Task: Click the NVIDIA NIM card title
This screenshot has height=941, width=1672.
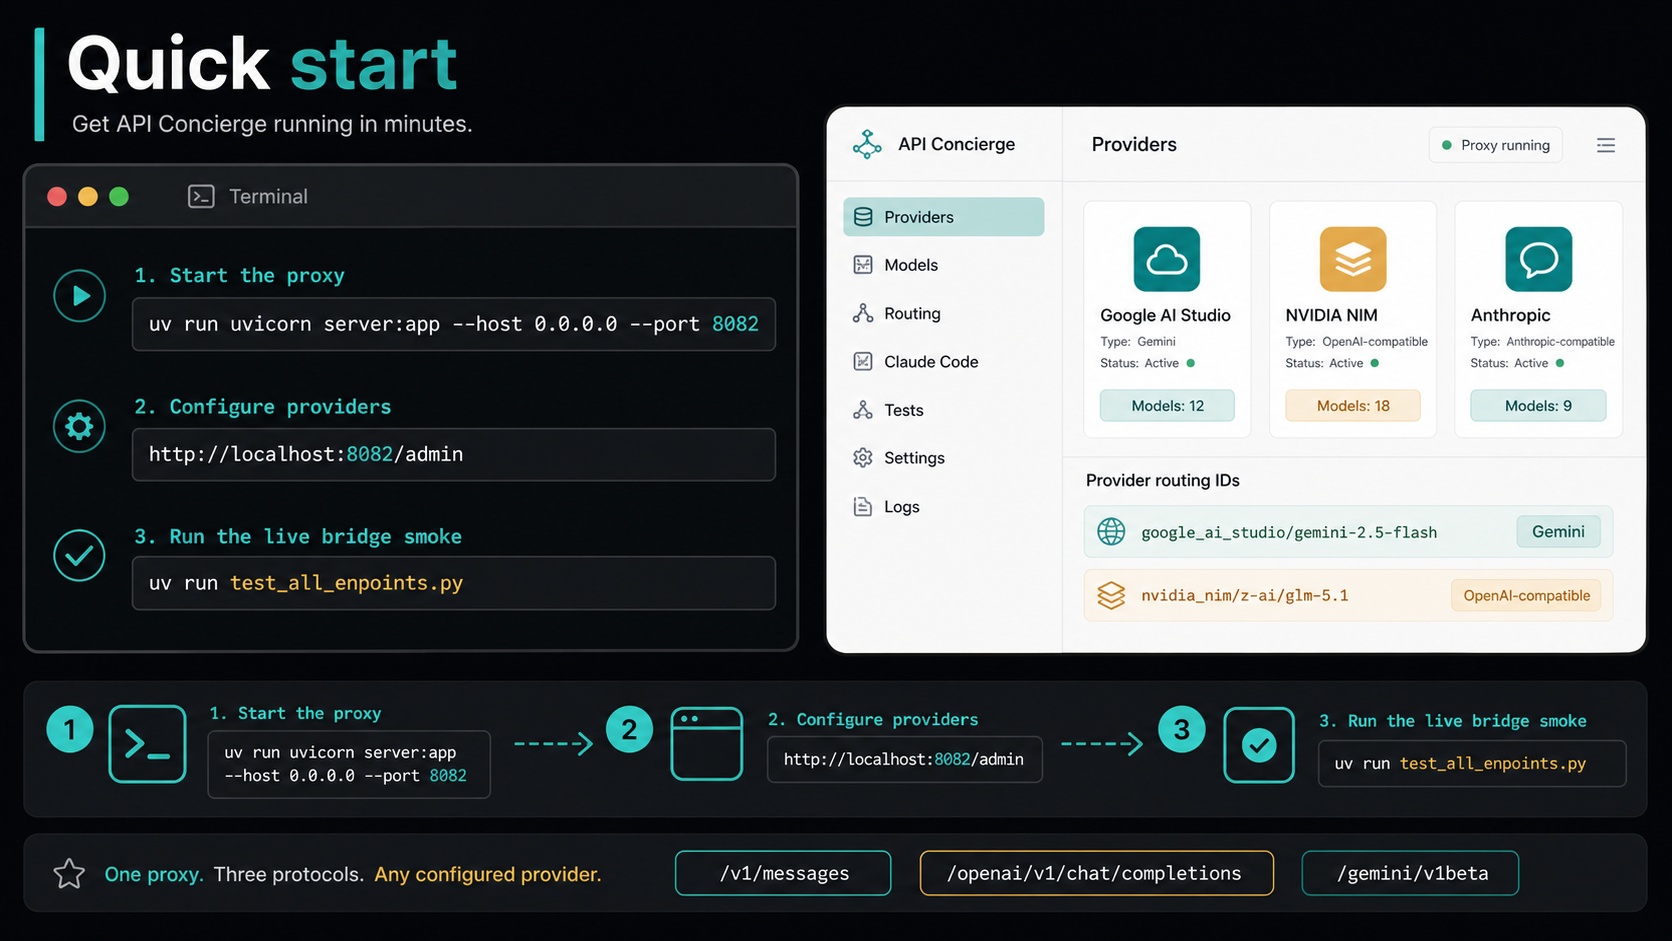Action: coord(1331,315)
